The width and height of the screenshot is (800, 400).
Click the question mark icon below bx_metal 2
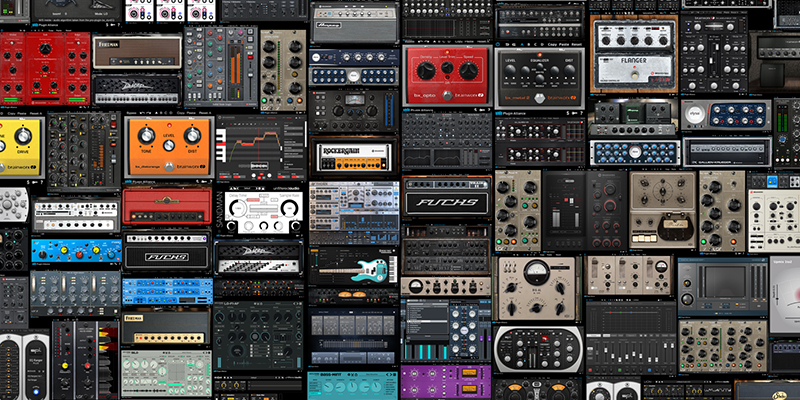(583, 115)
